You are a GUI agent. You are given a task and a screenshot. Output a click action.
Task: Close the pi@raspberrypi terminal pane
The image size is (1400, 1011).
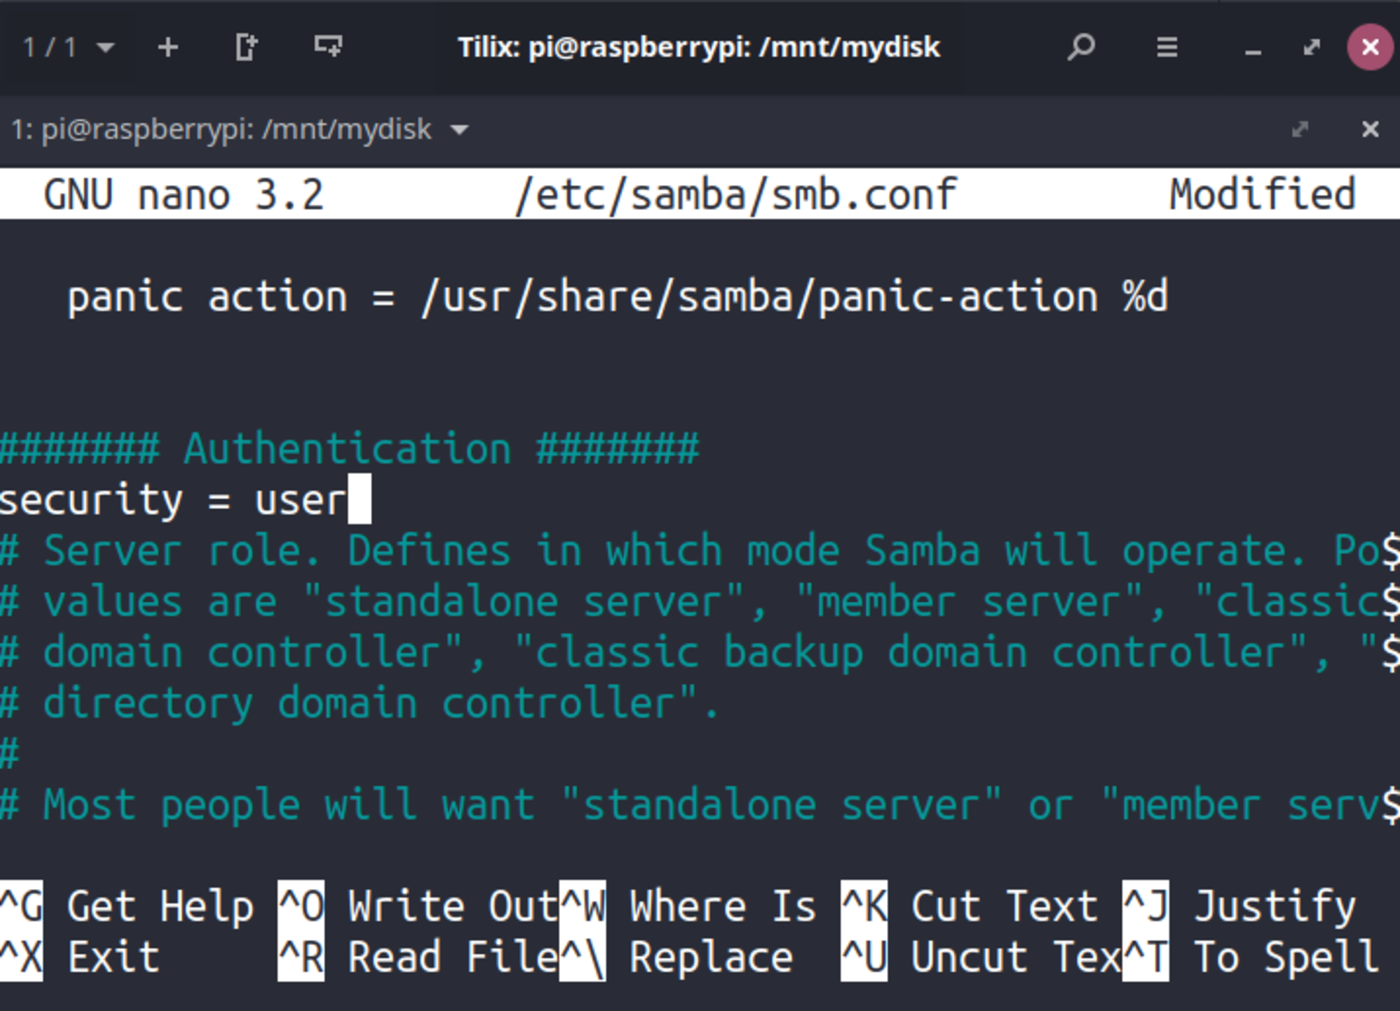[x=1369, y=129]
